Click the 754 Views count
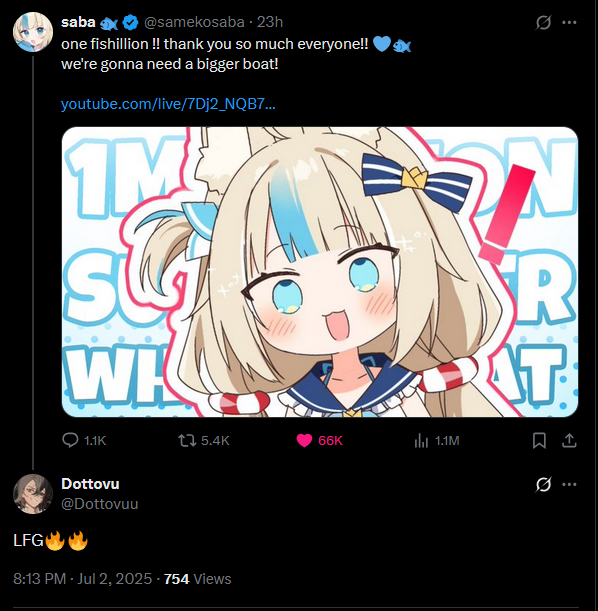The height and width of the screenshot is (611, 598). point(198,579)
